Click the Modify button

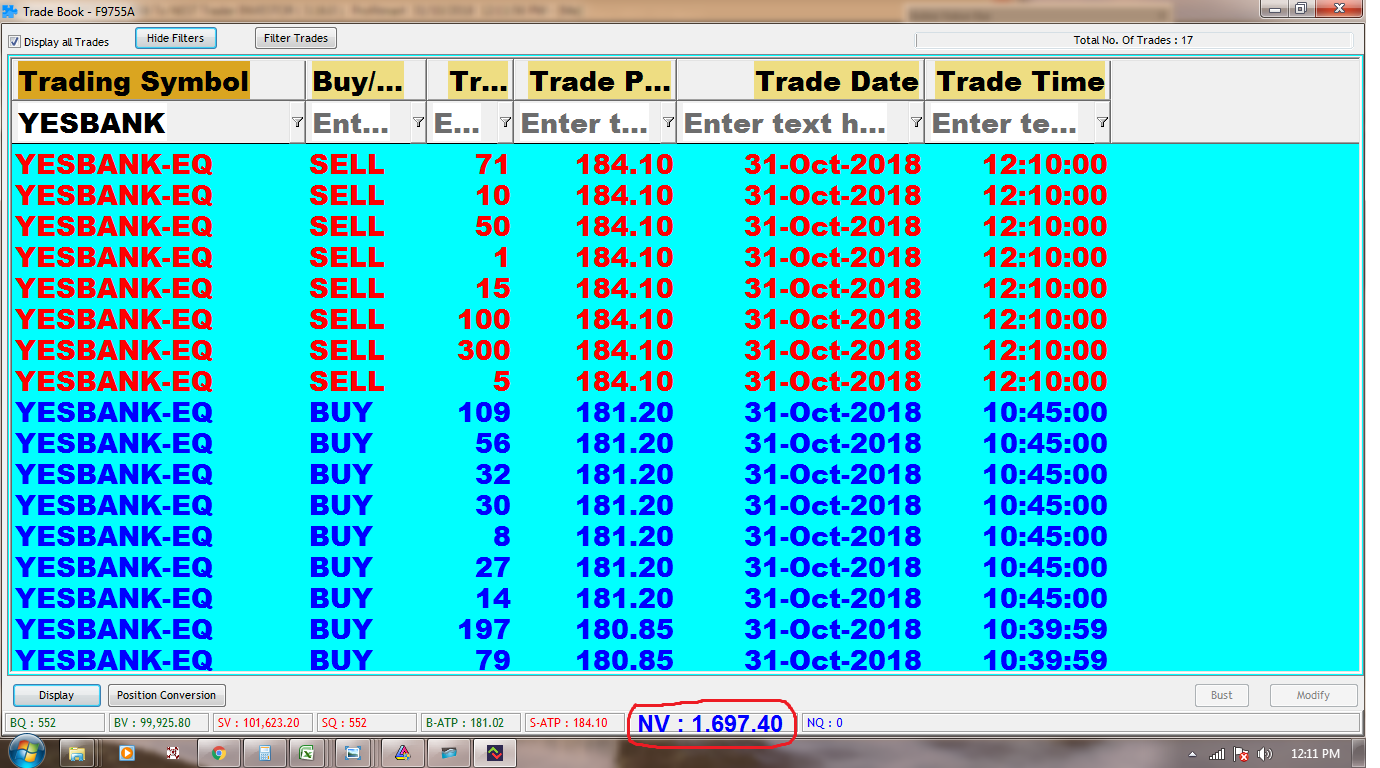[1314, 695]
